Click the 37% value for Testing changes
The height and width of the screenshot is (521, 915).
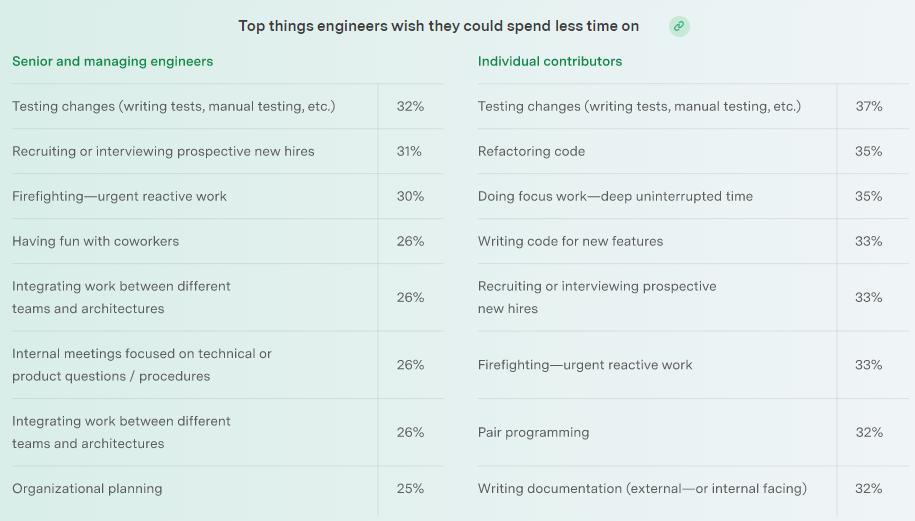tap(868, 106)
